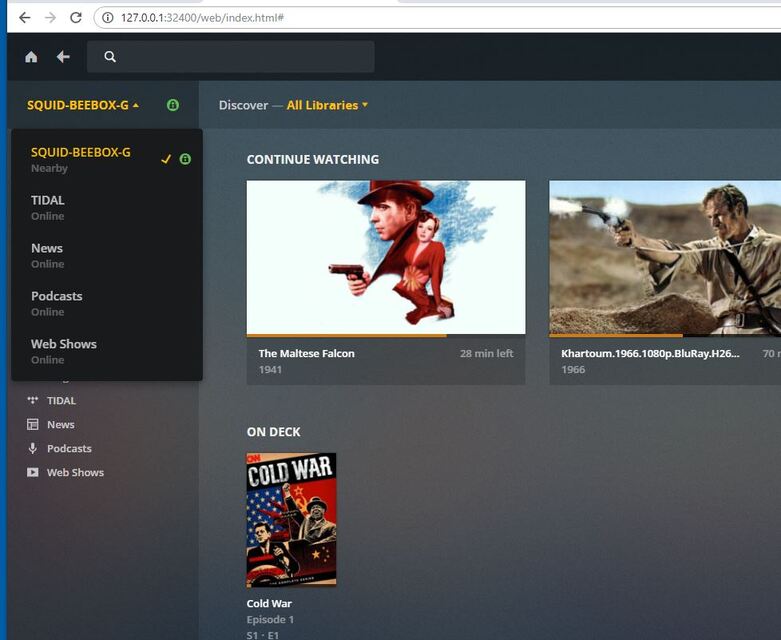Click the Khartoum progress bar
This screenshot has width=781, height=640.
pos(665,336)
